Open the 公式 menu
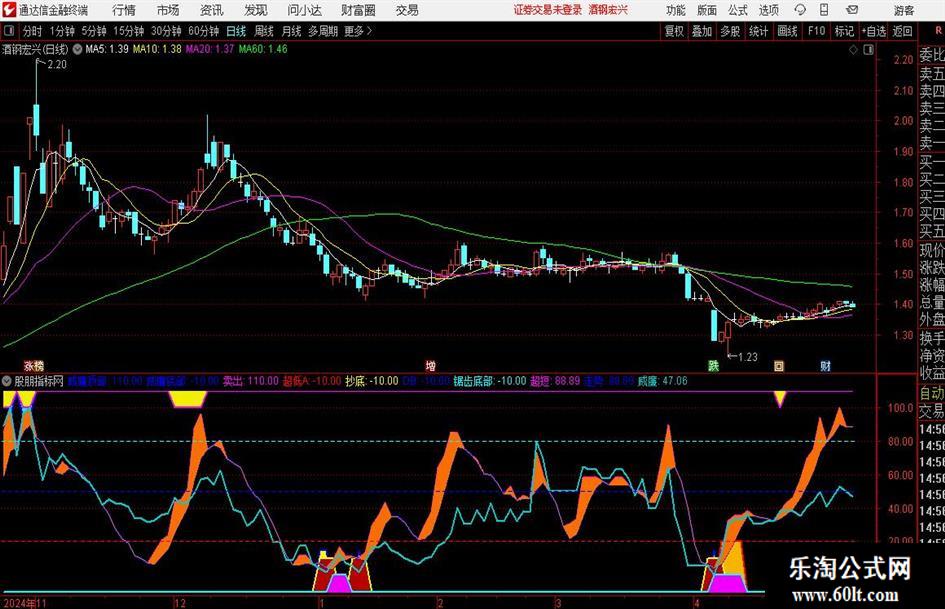The height and width of the screenshot is (609, 945). [x=738, y=10]
